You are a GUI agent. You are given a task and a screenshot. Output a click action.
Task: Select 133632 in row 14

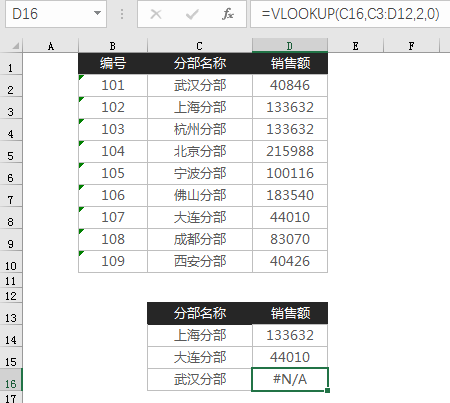pos(290,335)
